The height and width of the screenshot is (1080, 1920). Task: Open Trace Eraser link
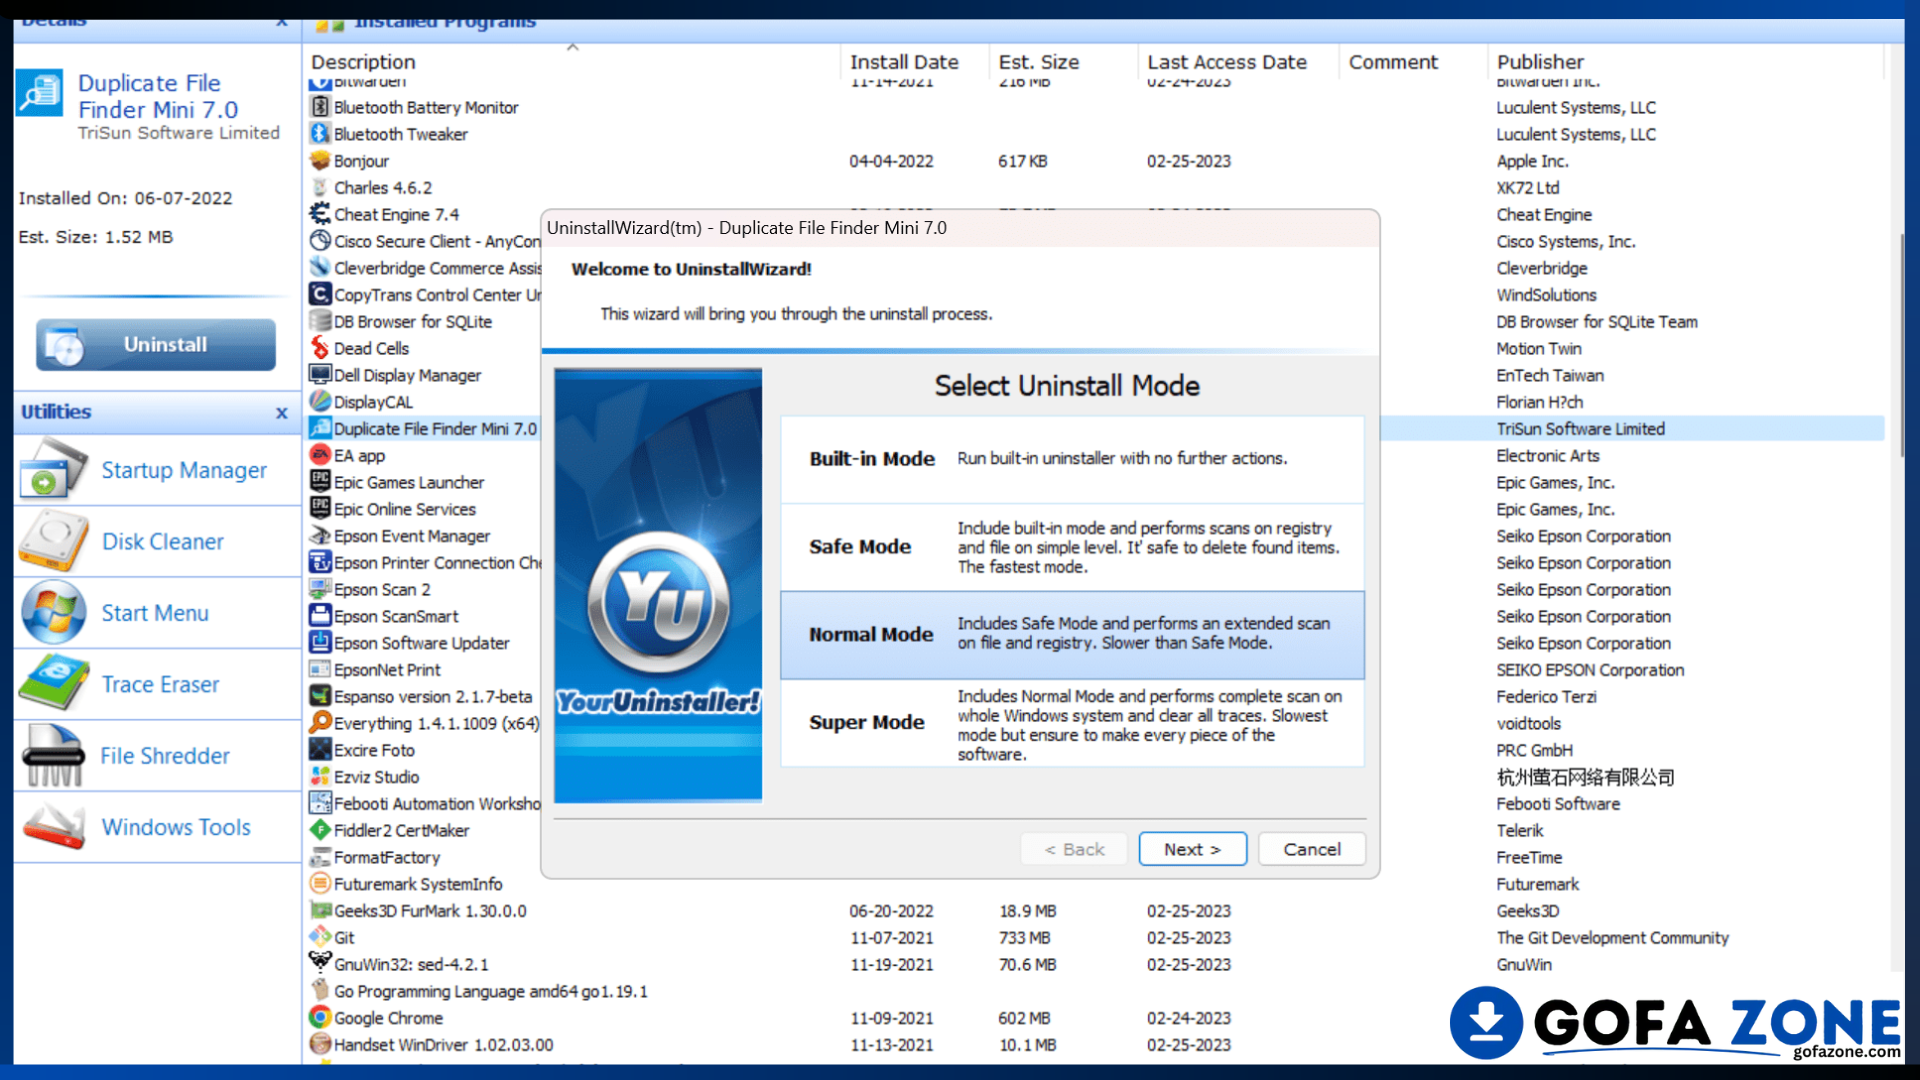(160, 684)
